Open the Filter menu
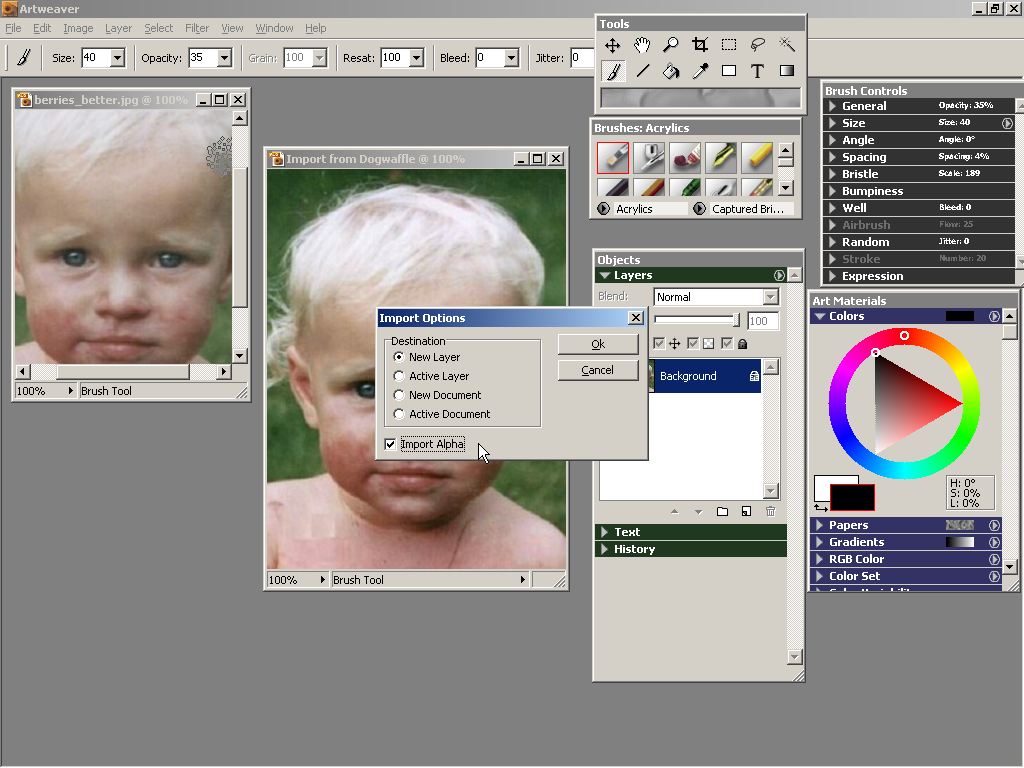Viewport: 1024px width, 768px height. tap(197, 28)
